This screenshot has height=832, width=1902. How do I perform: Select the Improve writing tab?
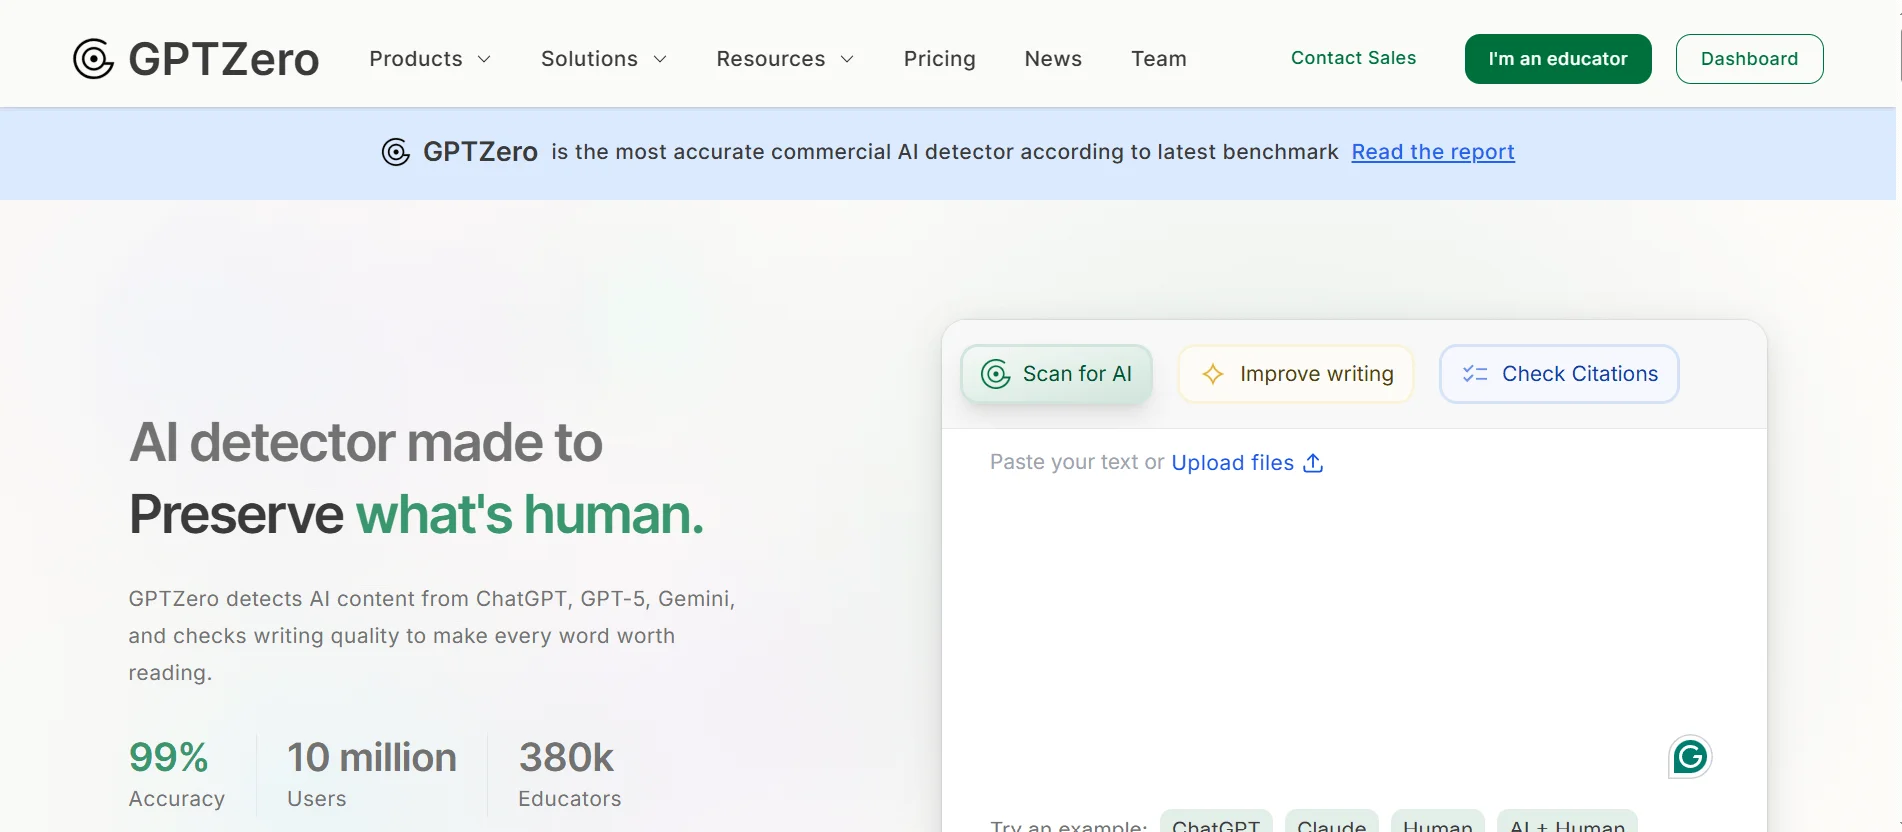(x=1296, y=374)
